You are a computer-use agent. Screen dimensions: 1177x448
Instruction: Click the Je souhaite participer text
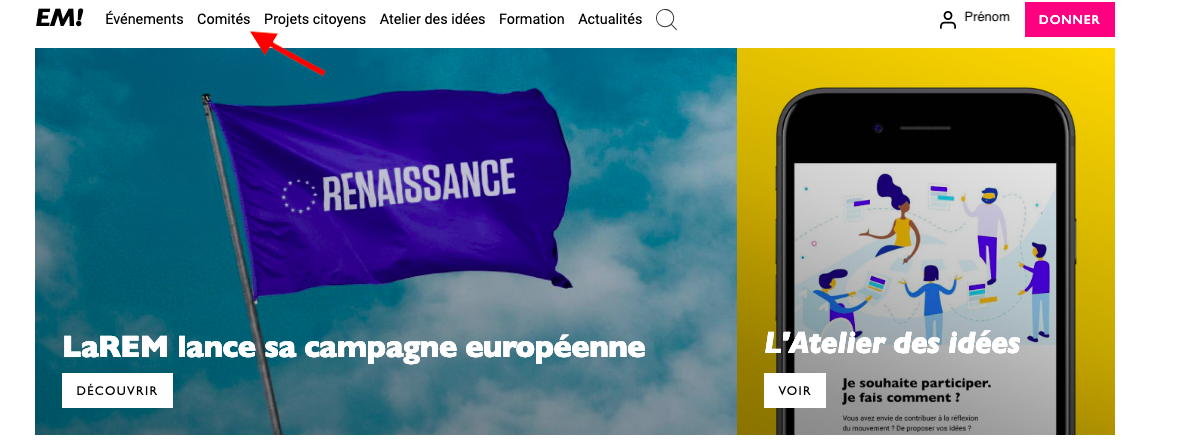click(917, 390)
